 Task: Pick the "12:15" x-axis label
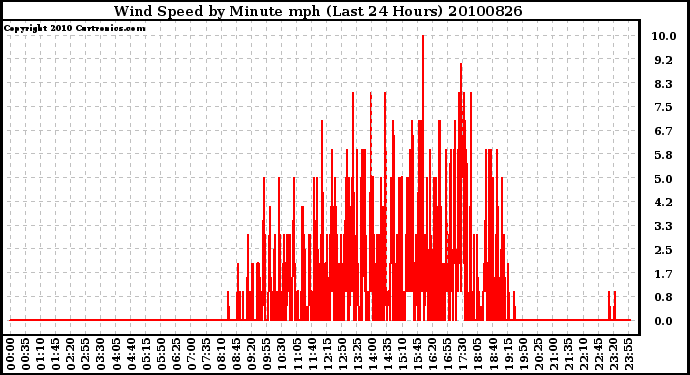pos(327,354)
